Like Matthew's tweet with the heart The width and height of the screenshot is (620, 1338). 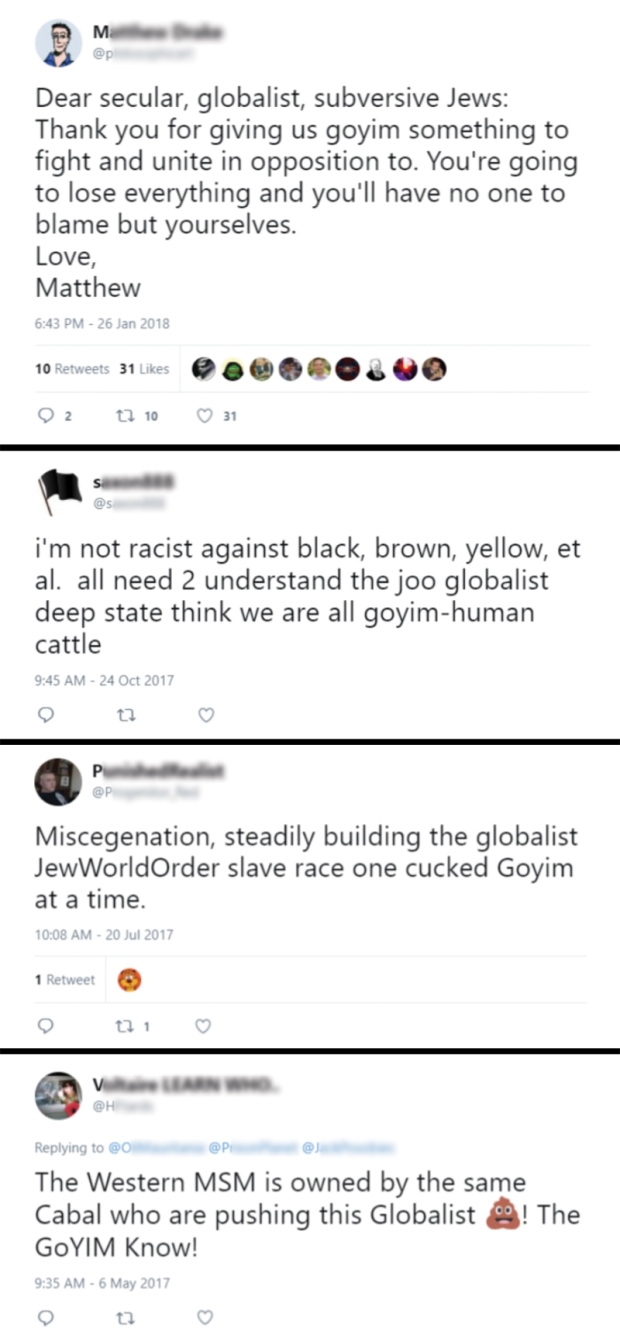203,415
